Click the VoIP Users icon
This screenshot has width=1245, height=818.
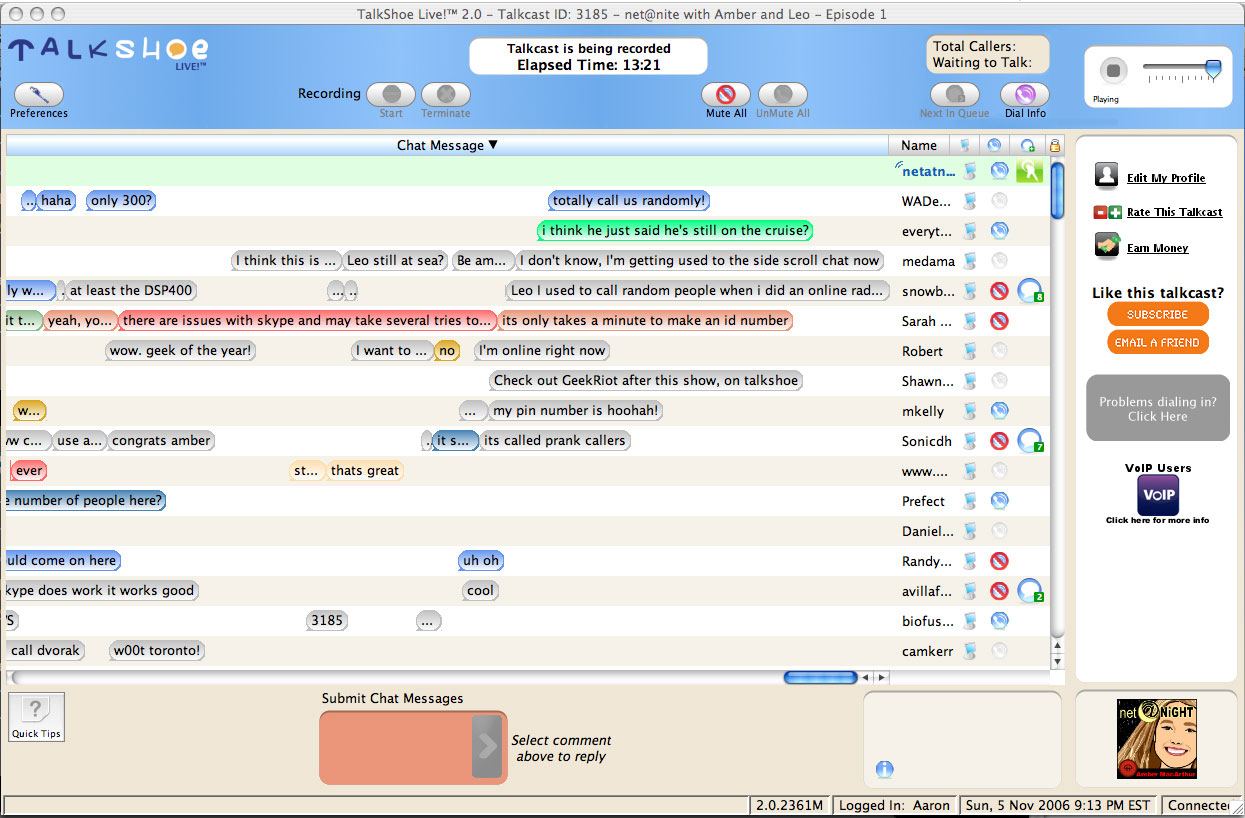1158,494
